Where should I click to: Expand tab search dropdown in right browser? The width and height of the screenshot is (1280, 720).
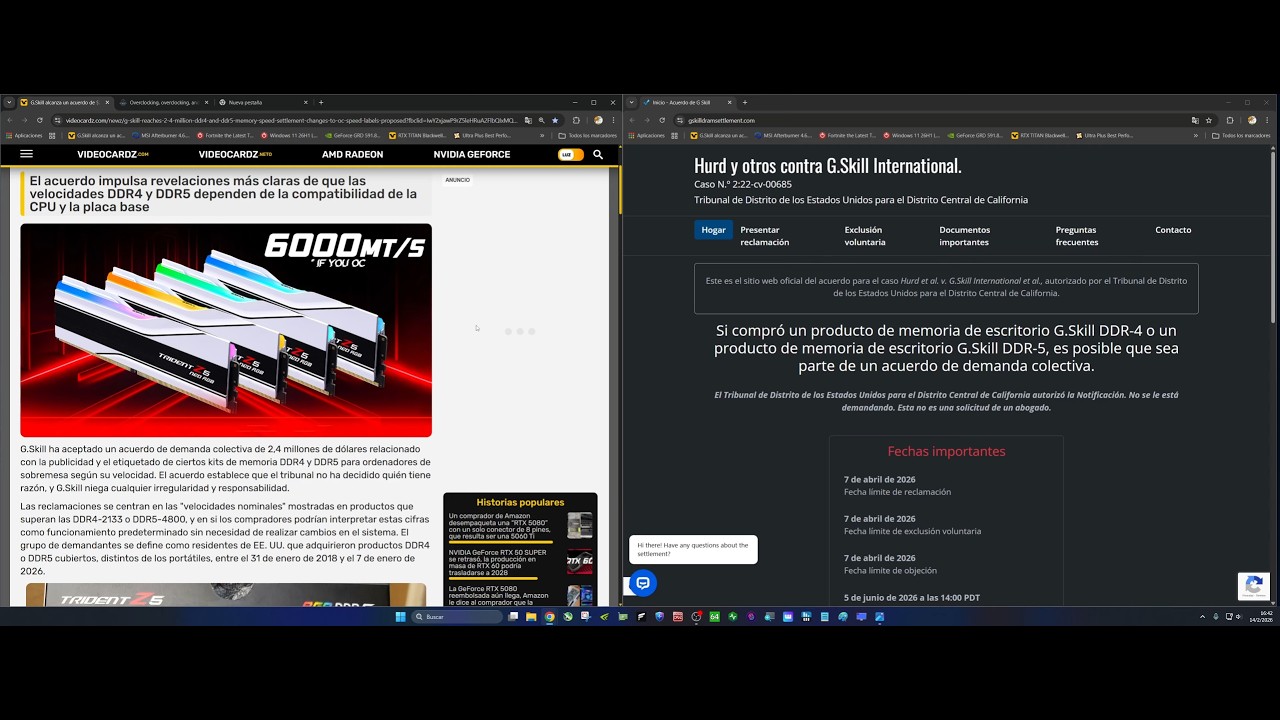tap(631, 102)
